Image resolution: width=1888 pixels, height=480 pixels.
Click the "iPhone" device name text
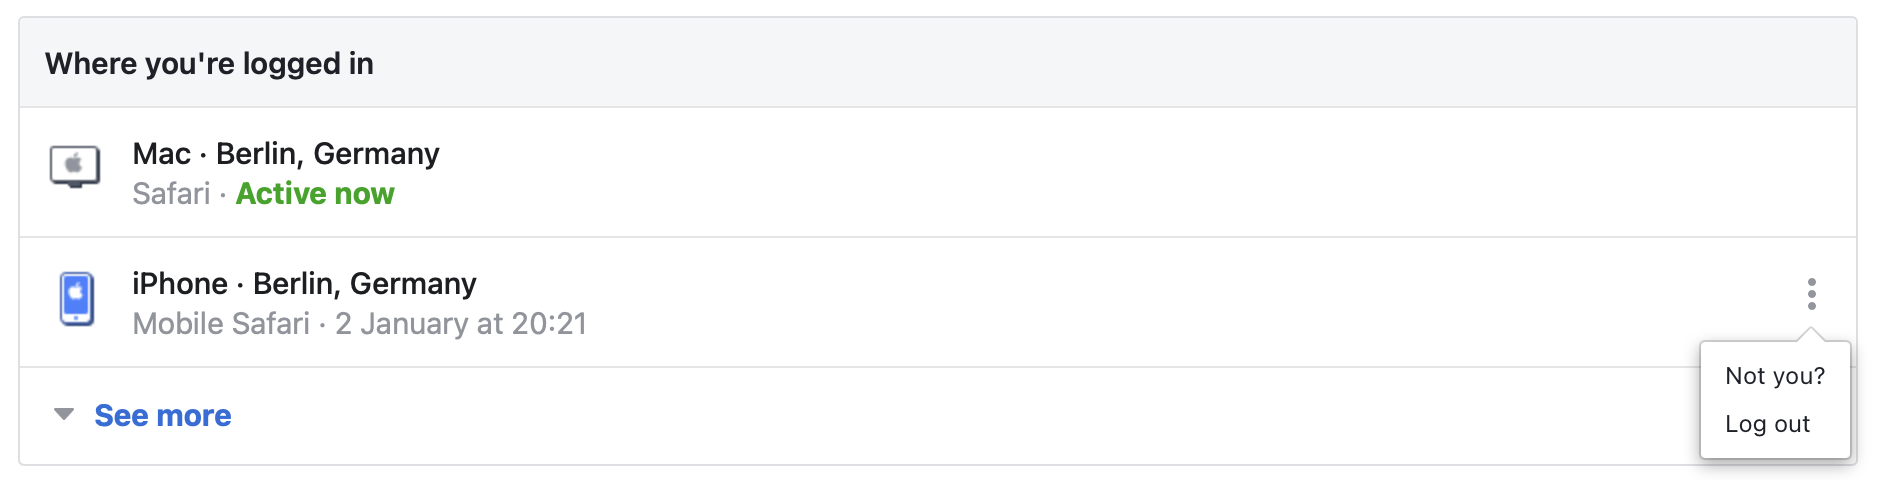click(180, 284)
